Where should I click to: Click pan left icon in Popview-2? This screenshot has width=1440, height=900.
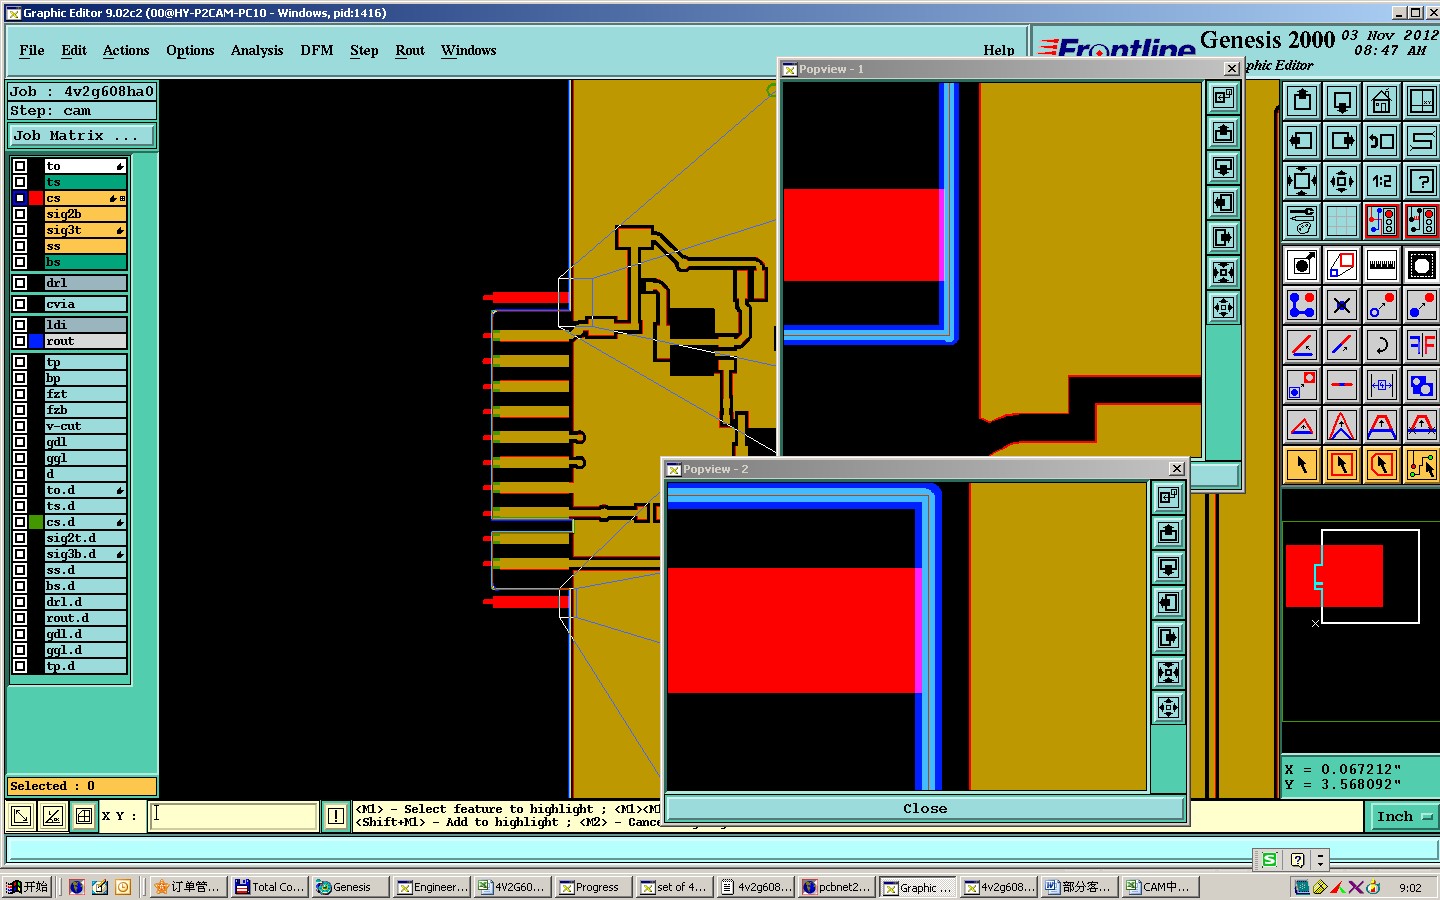click(1168, 602)
